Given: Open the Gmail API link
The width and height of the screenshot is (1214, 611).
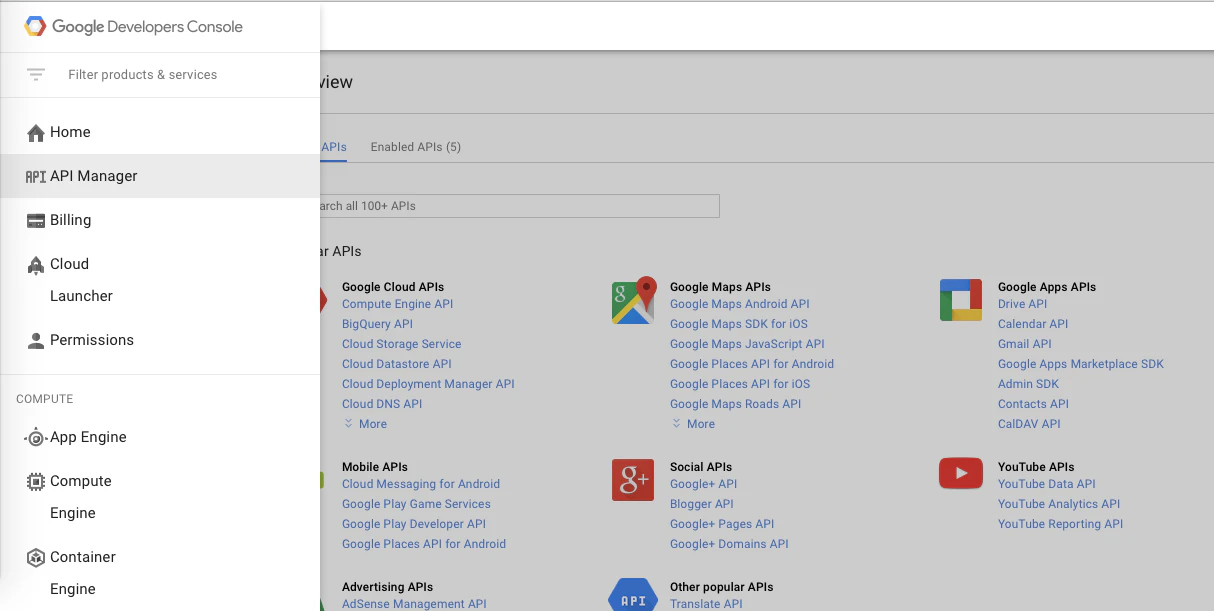Looking at the screenshot, I should (1024, 344).
